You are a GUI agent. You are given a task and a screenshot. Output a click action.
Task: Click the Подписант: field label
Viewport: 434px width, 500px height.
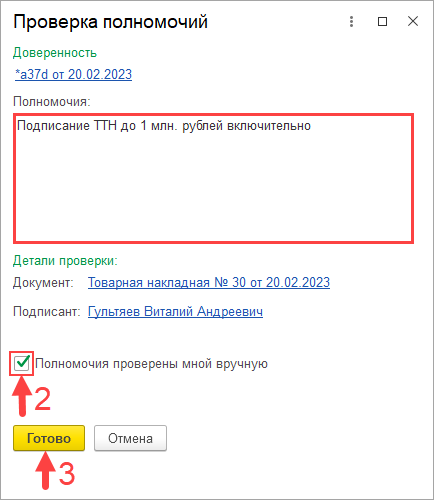click(x=47, y=312)
